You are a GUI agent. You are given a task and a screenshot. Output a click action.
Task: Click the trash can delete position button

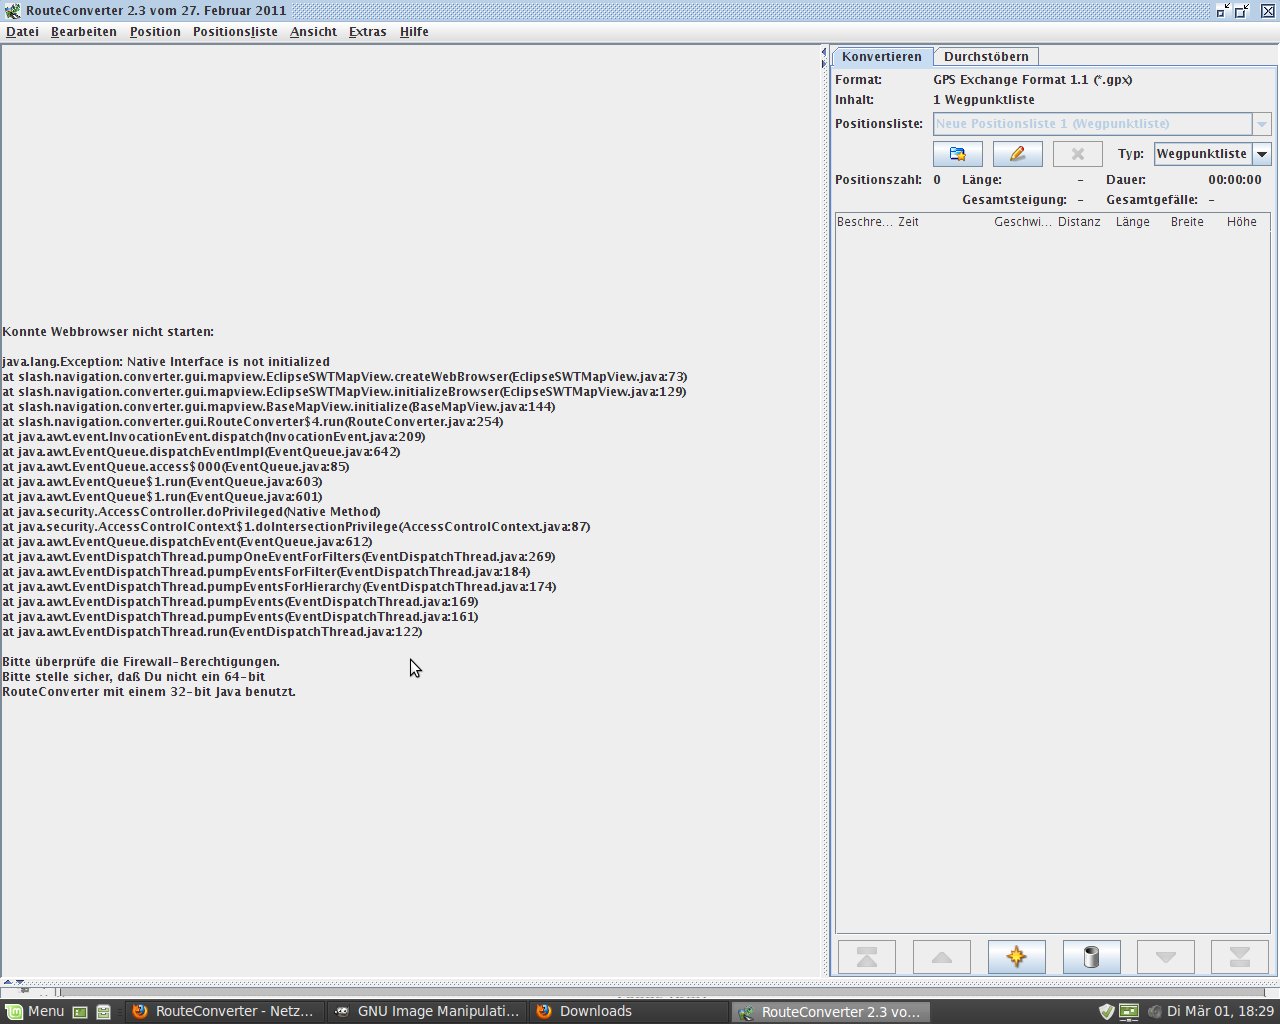coord(1091,957)
